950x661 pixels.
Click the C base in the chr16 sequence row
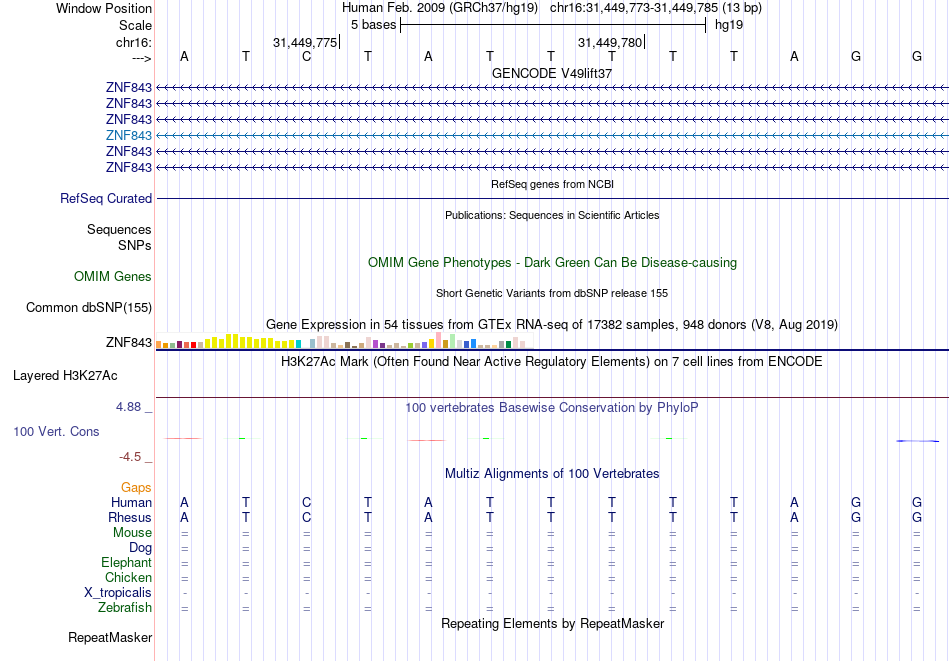pos(307,57)
